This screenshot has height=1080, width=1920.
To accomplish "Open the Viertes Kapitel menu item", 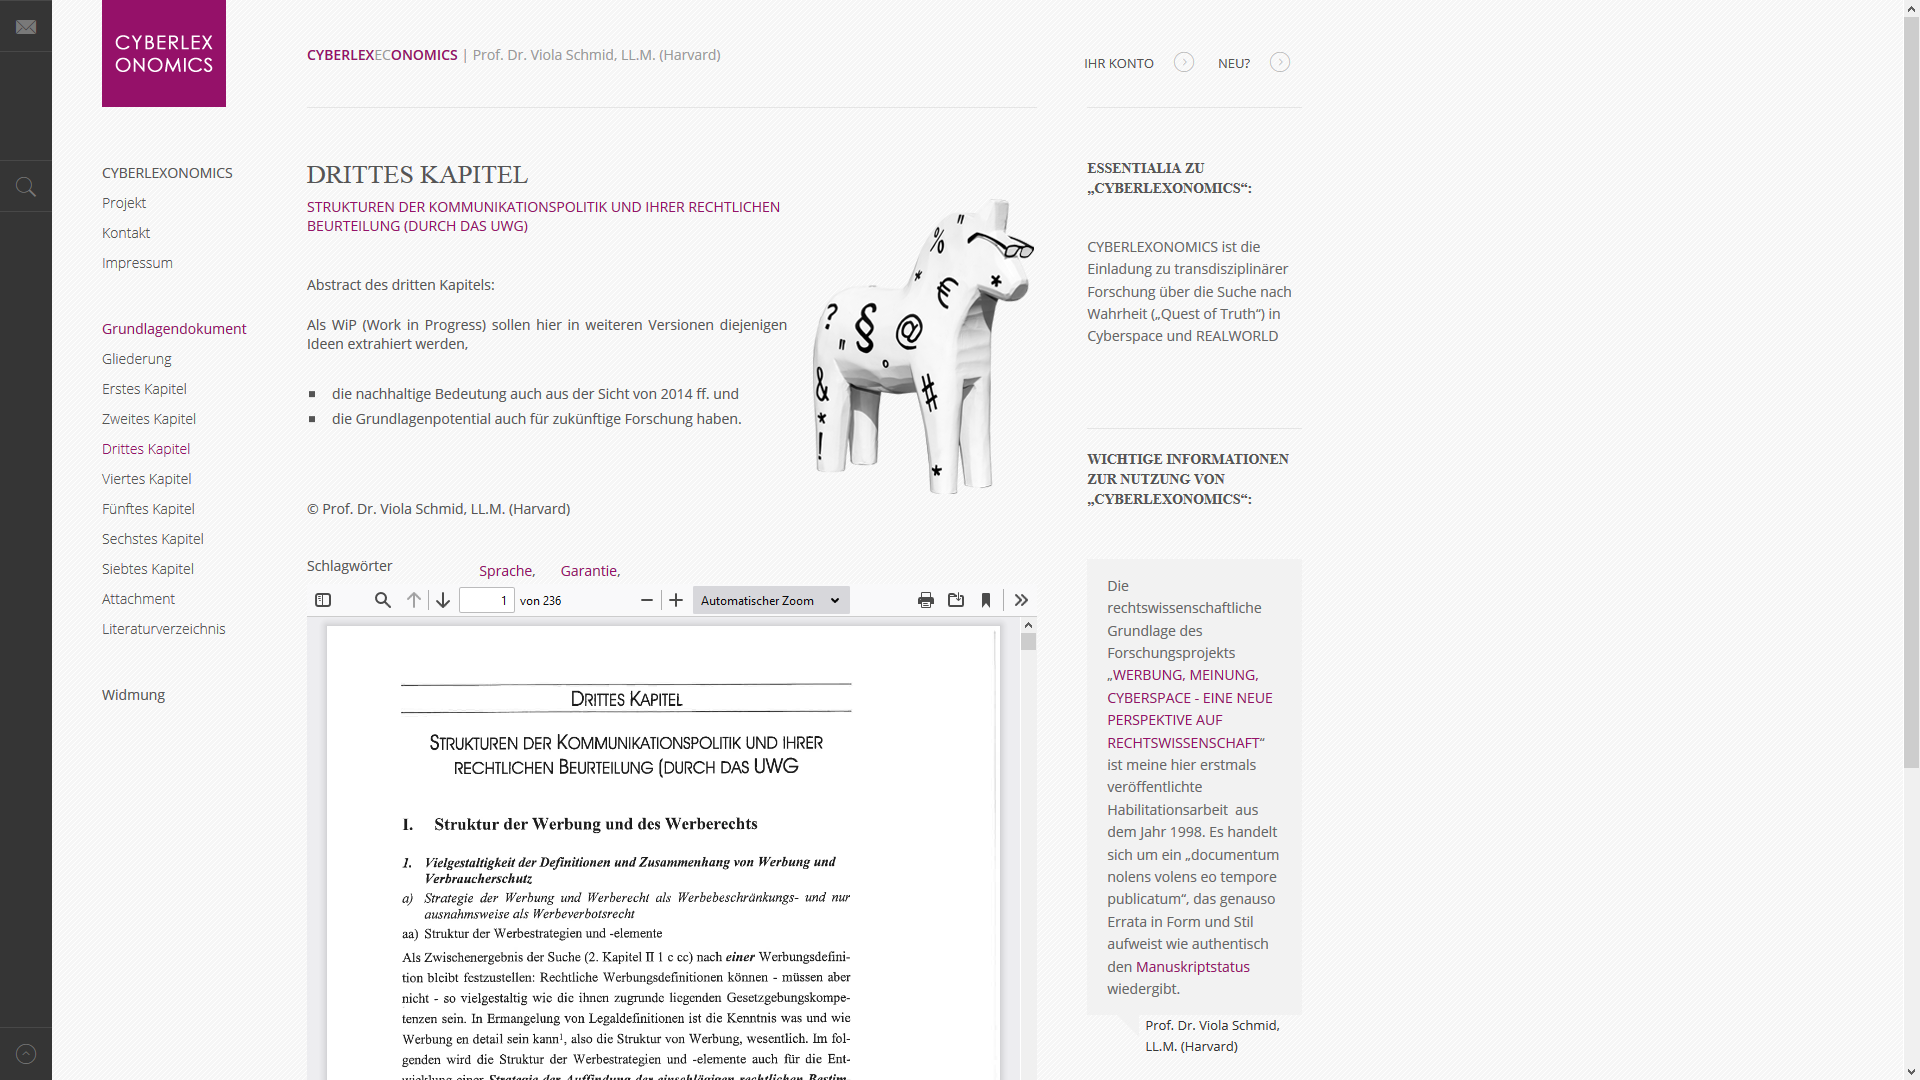I will tap(146, 479).
